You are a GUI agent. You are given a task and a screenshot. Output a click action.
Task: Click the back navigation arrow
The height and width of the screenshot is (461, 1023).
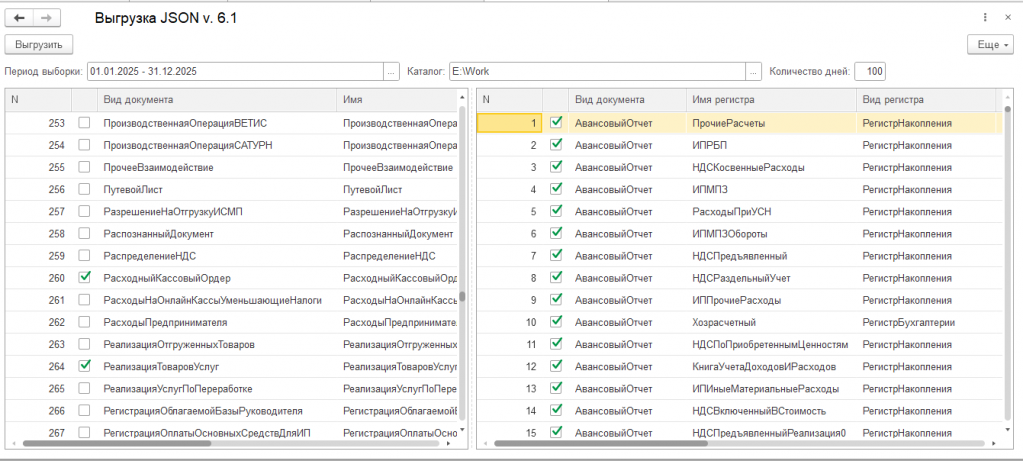tap(19, 18)
